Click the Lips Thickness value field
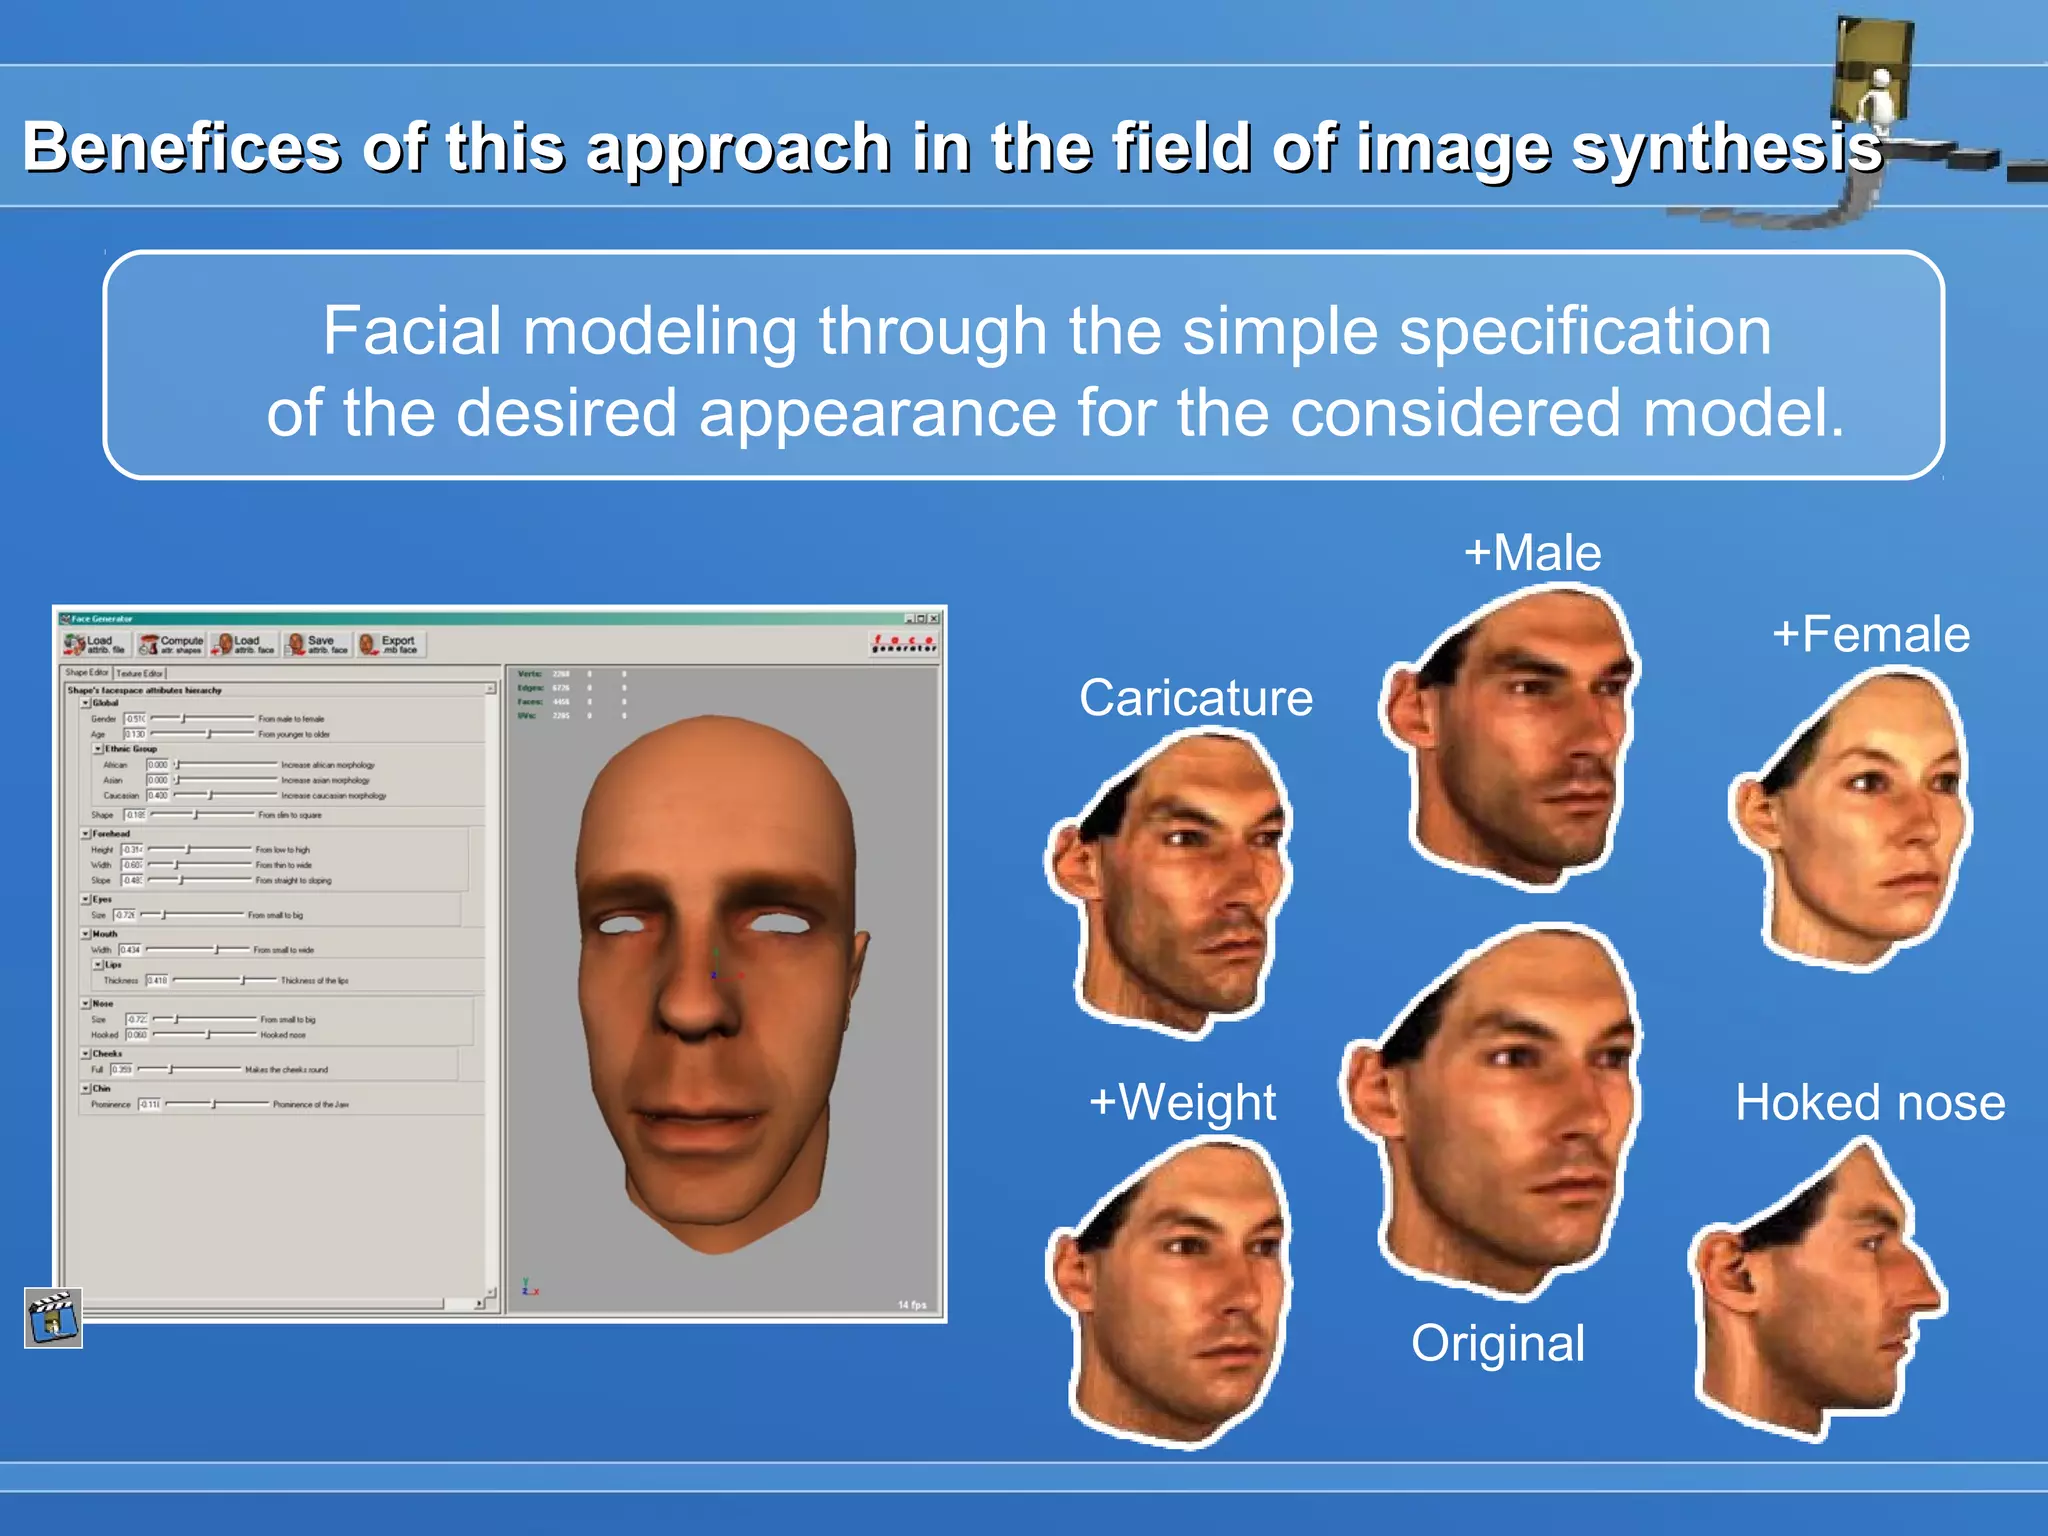 point(157,980)
